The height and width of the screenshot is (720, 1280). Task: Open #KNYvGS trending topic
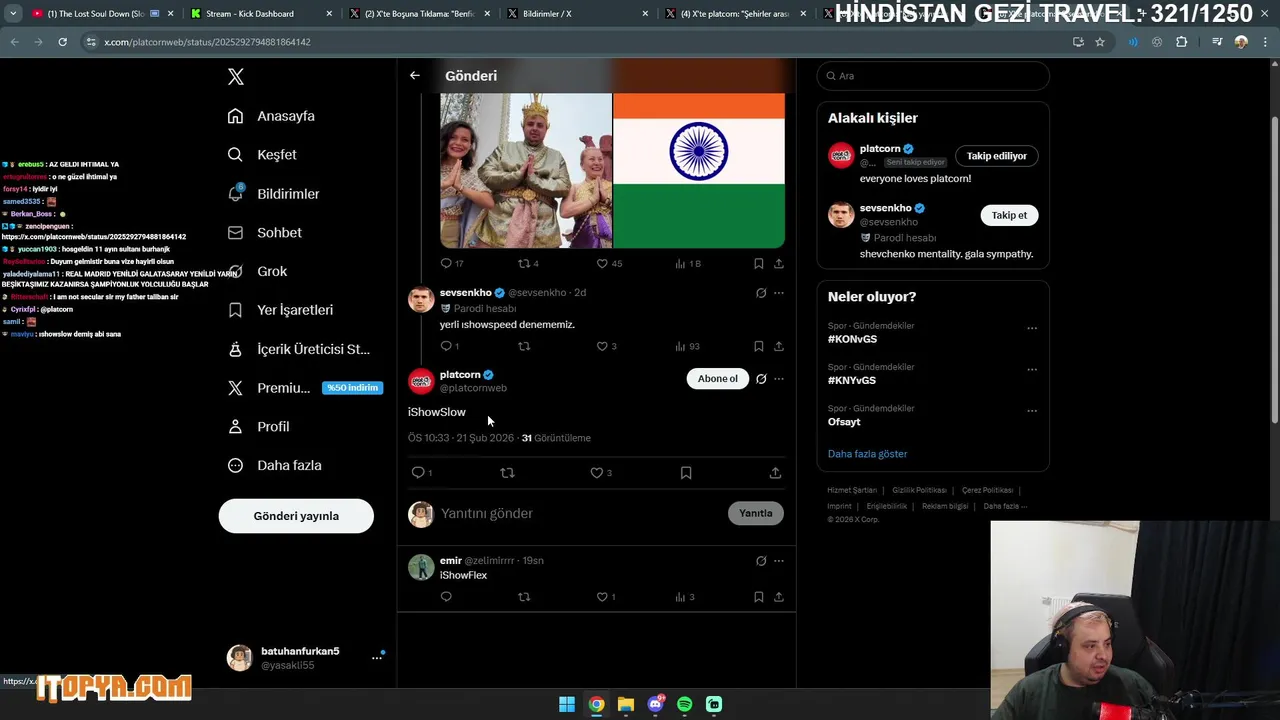[852, 380]
